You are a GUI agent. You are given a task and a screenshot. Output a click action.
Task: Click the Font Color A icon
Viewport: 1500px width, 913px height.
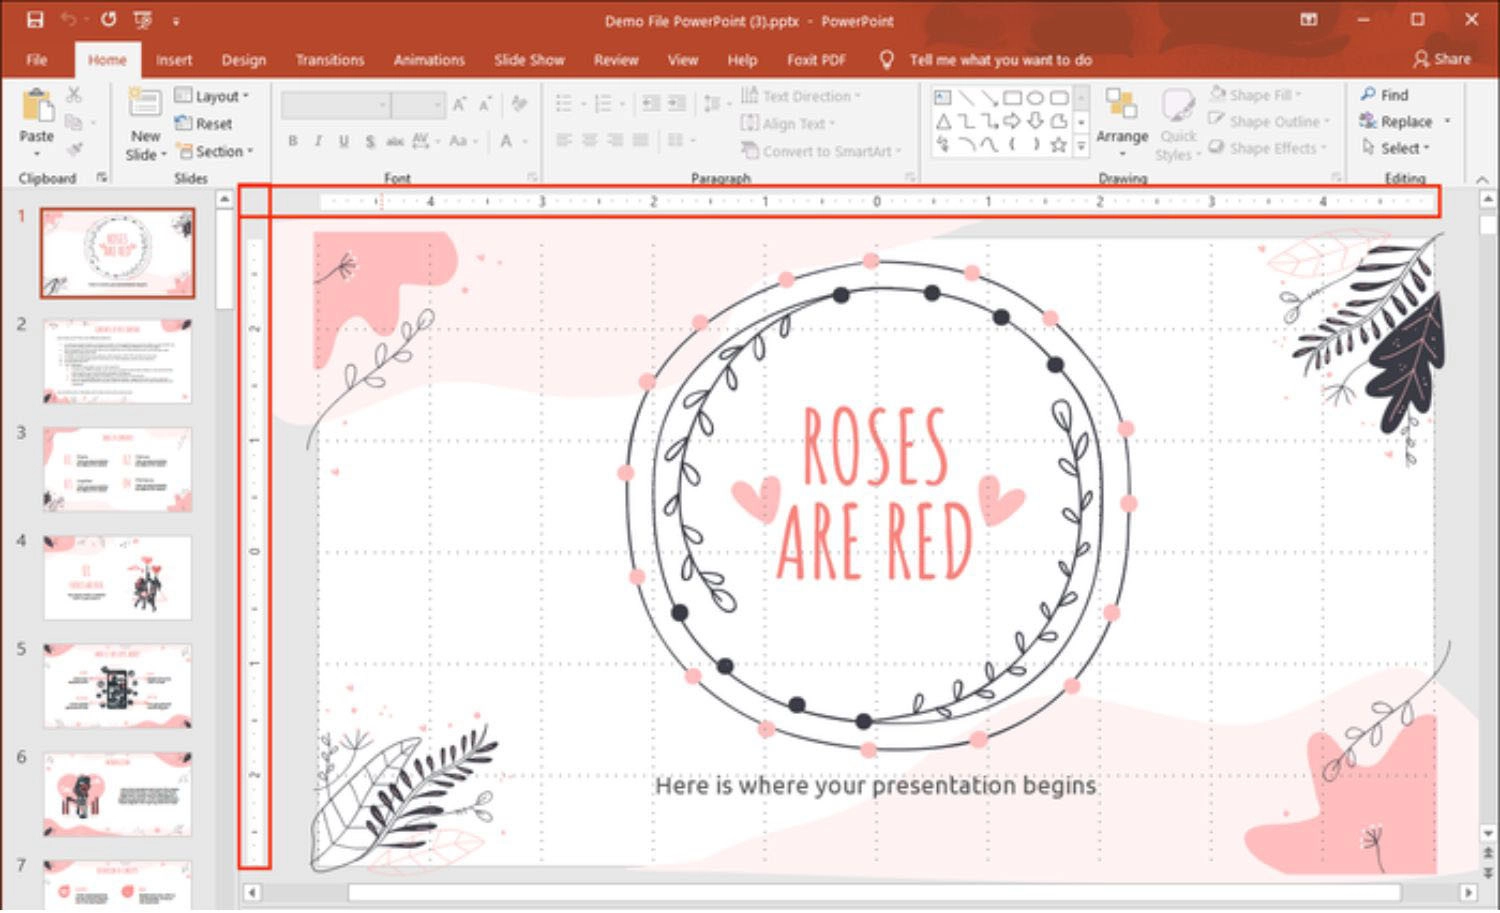point(506,141)
